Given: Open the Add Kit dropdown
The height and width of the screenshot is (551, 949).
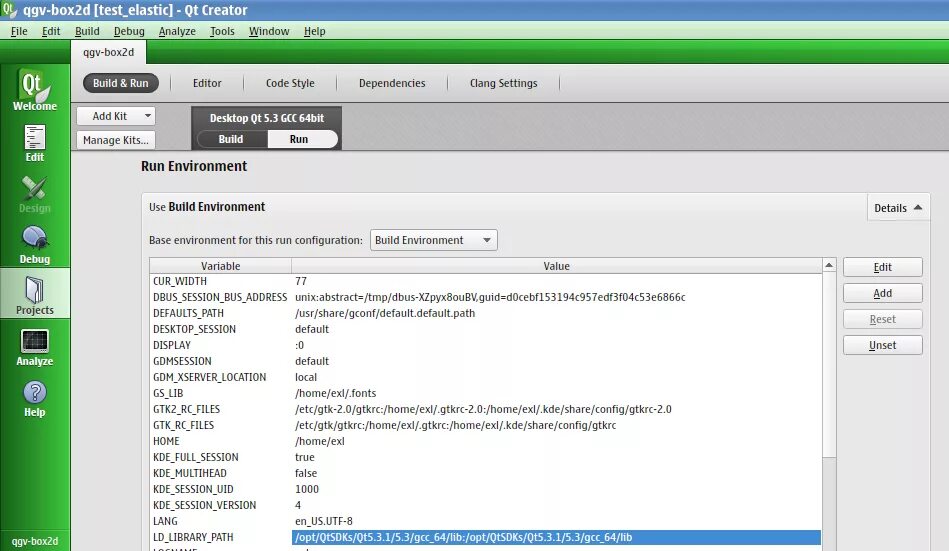Looking at the screenshot, I should [116, 116].
